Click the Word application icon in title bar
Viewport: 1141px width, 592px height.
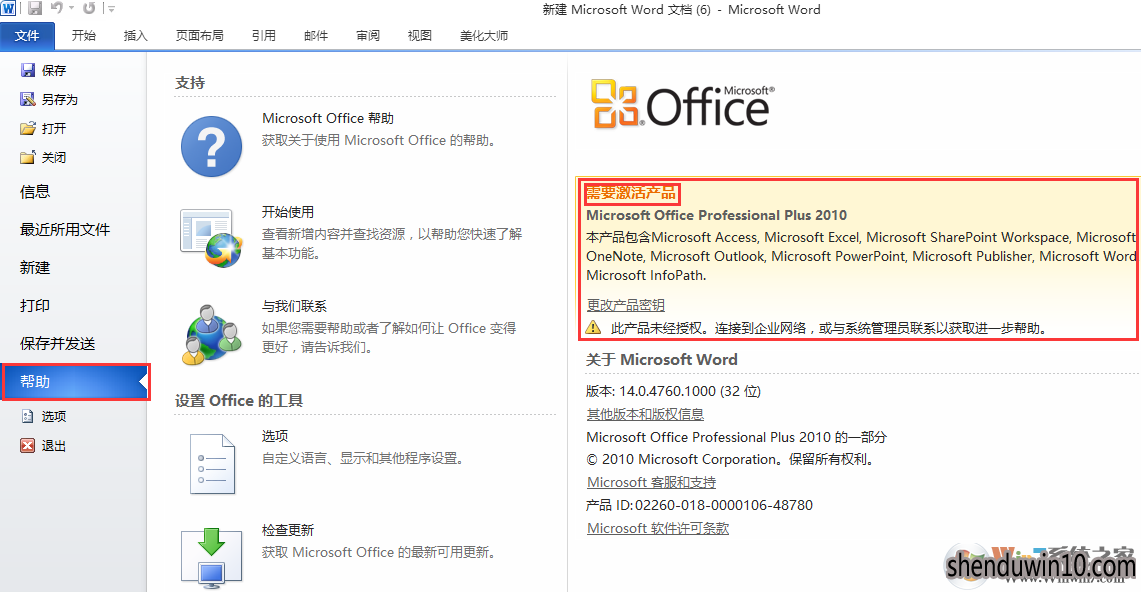pyautogui.click(x=8, y=9)
